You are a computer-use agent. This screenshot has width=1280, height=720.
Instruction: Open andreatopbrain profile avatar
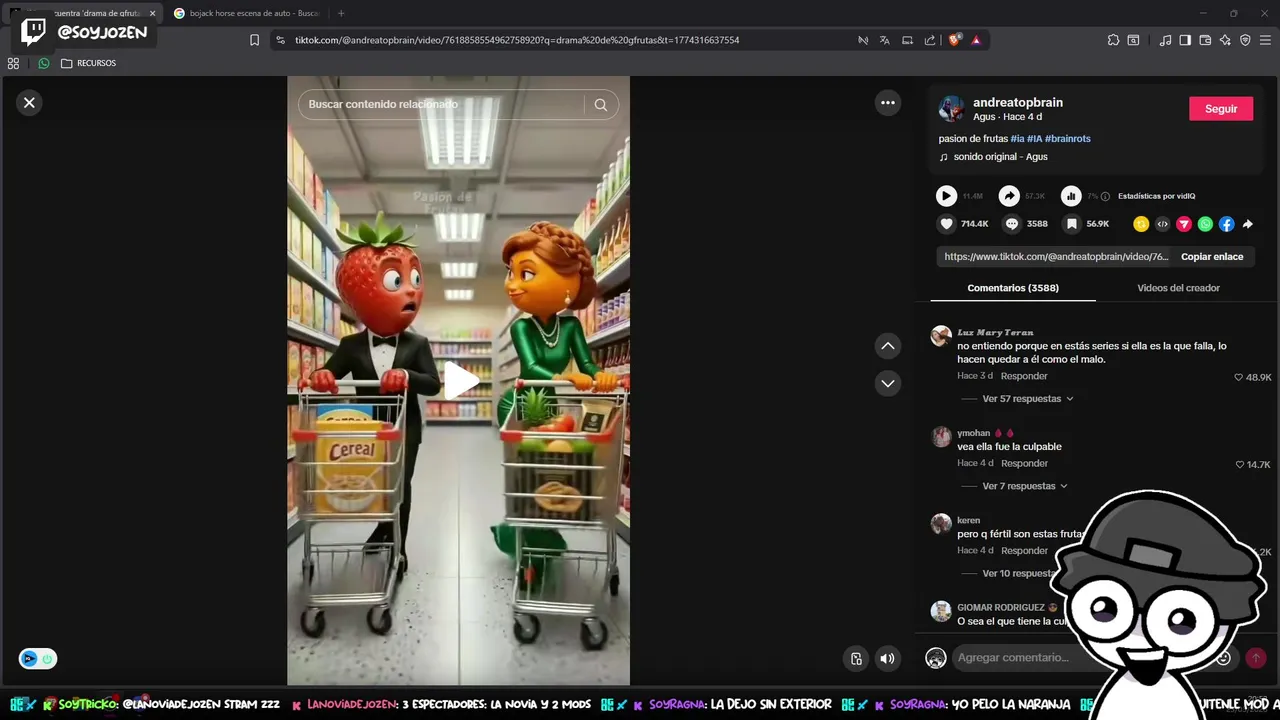click(x=951, y=109)
